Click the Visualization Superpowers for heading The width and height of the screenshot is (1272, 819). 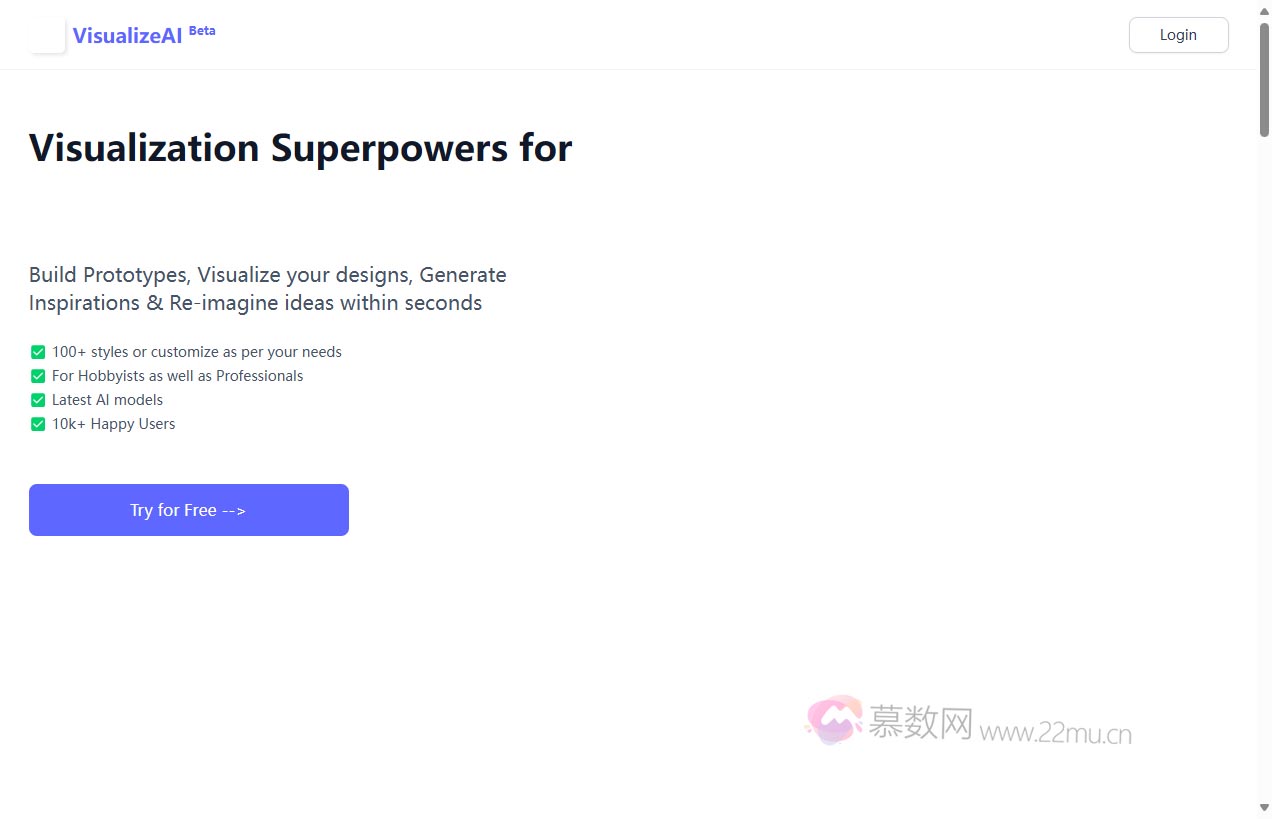[x=300, y=148]
